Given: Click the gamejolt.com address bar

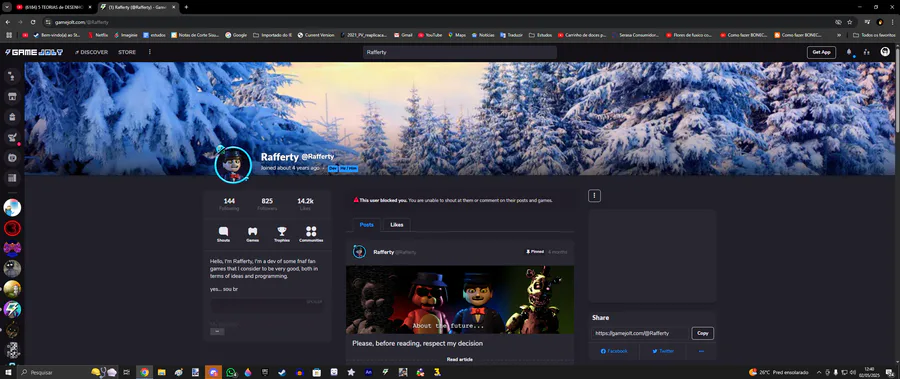Looking at the screenshot, I should click(x=436, y=22).
